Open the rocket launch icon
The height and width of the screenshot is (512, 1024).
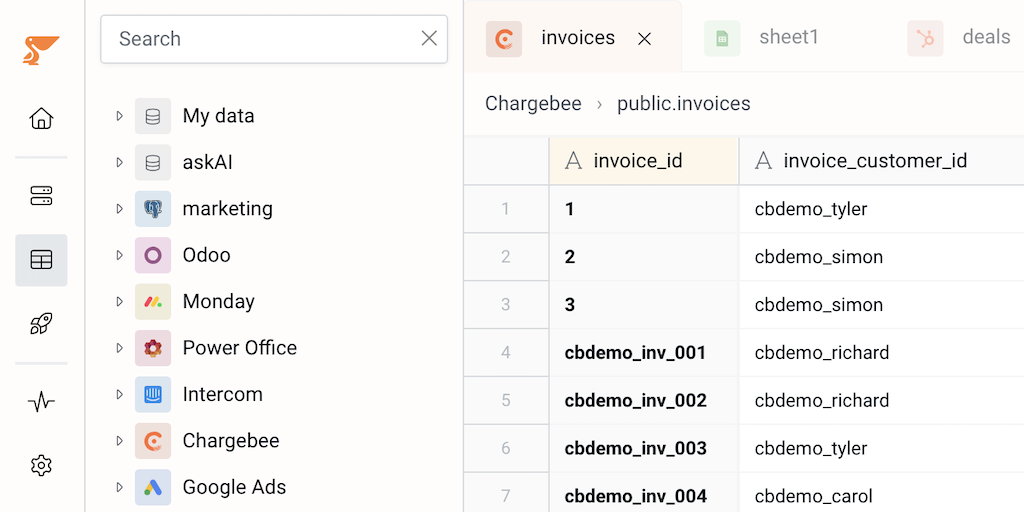point(41,324)
